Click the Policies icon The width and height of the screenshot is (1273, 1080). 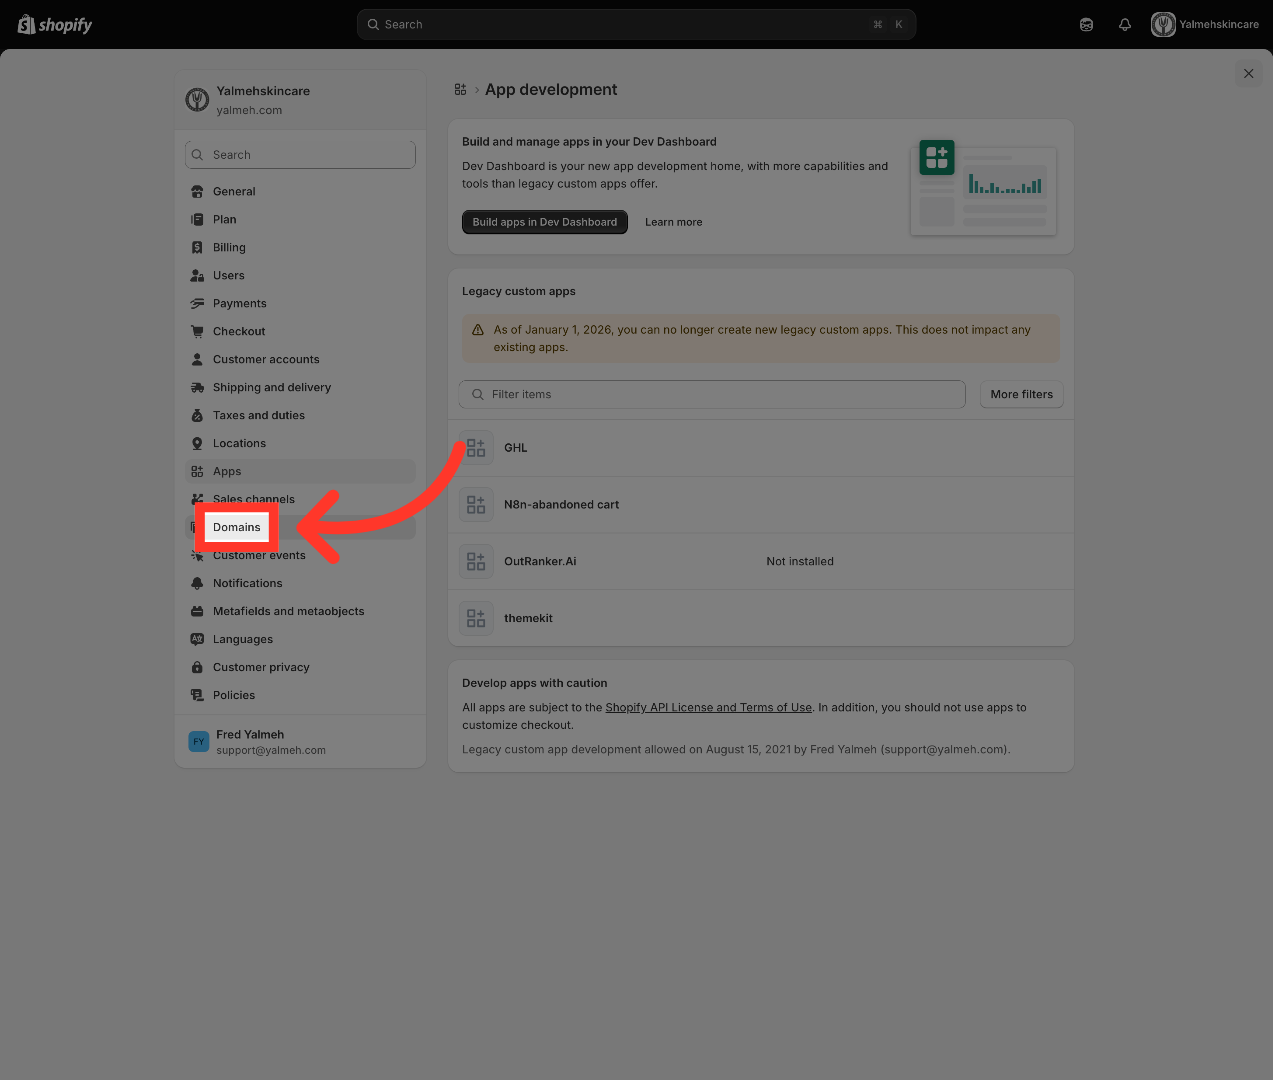click(197, 695)
